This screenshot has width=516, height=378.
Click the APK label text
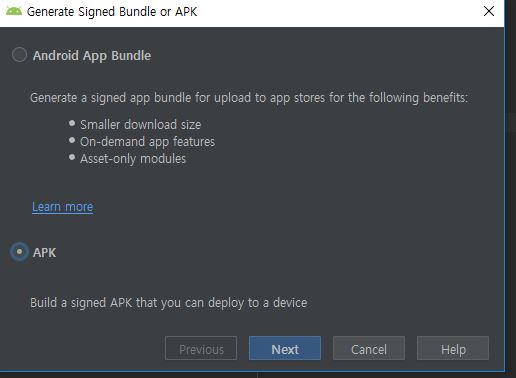[x=44, y=253]
